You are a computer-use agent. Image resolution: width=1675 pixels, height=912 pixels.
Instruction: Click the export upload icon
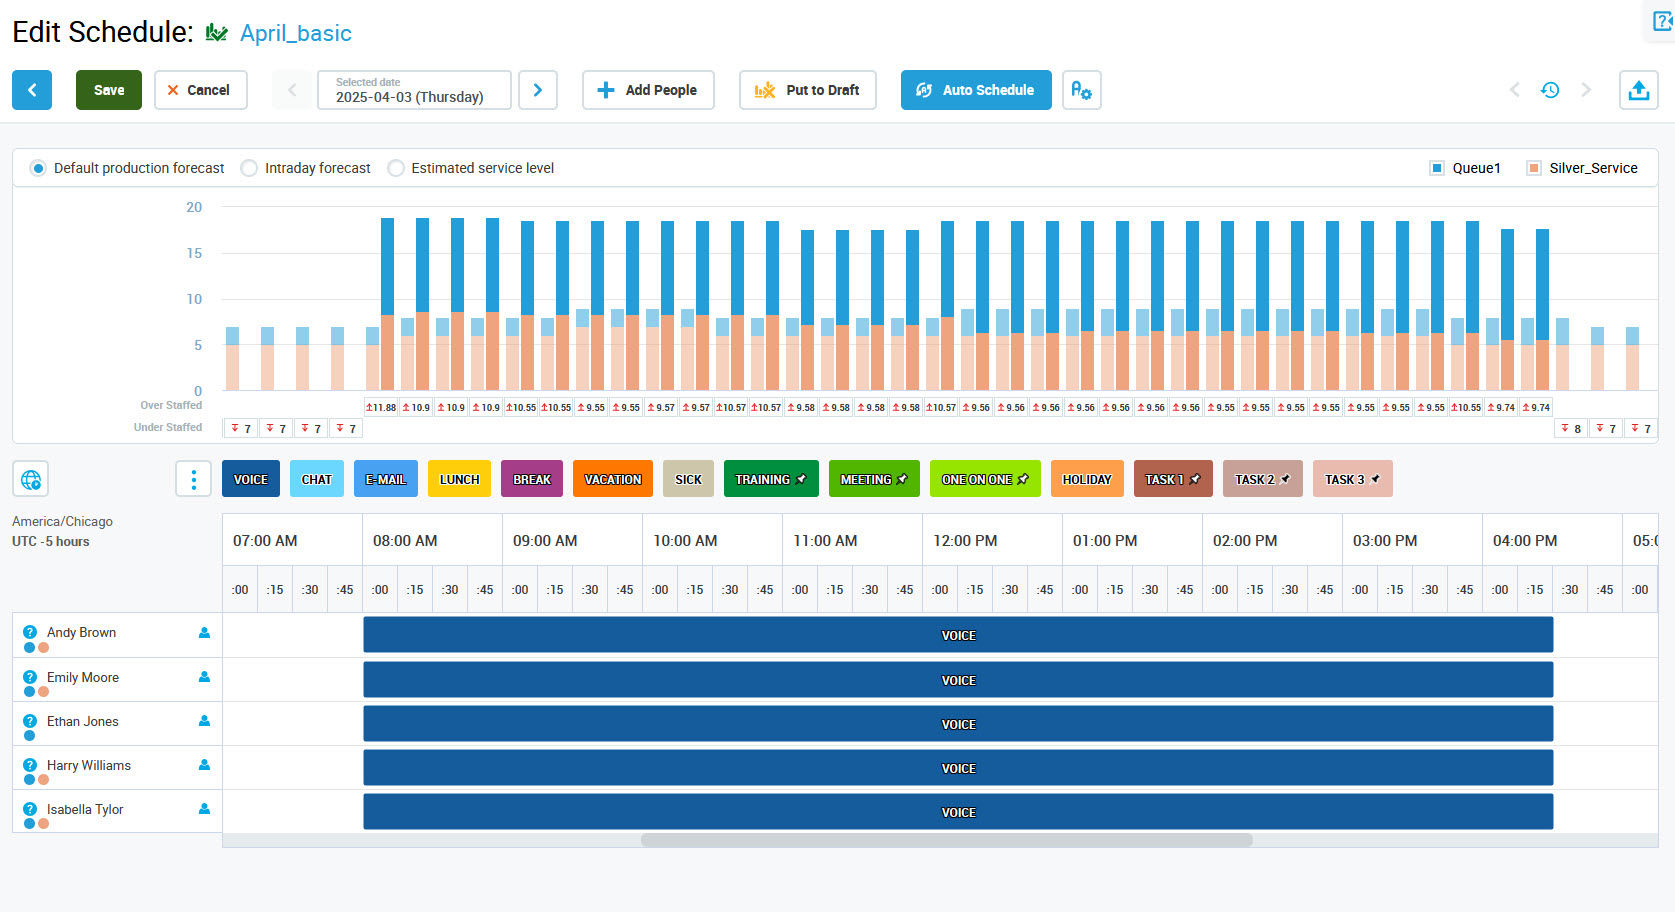point(1638,90)
